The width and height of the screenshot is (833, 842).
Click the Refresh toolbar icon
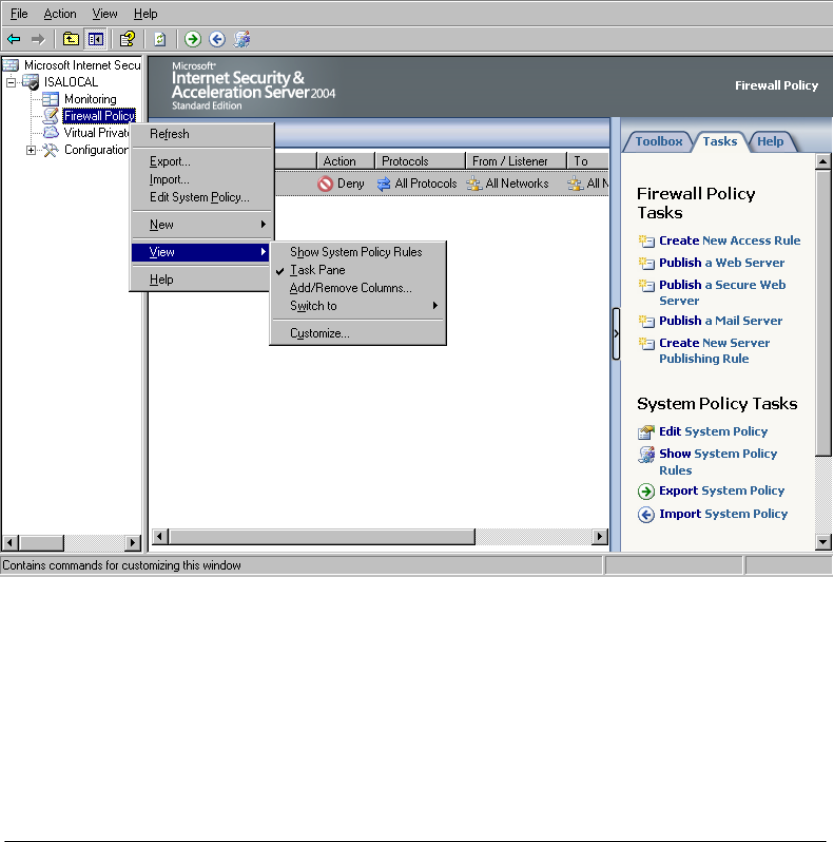tap(160, 39)
